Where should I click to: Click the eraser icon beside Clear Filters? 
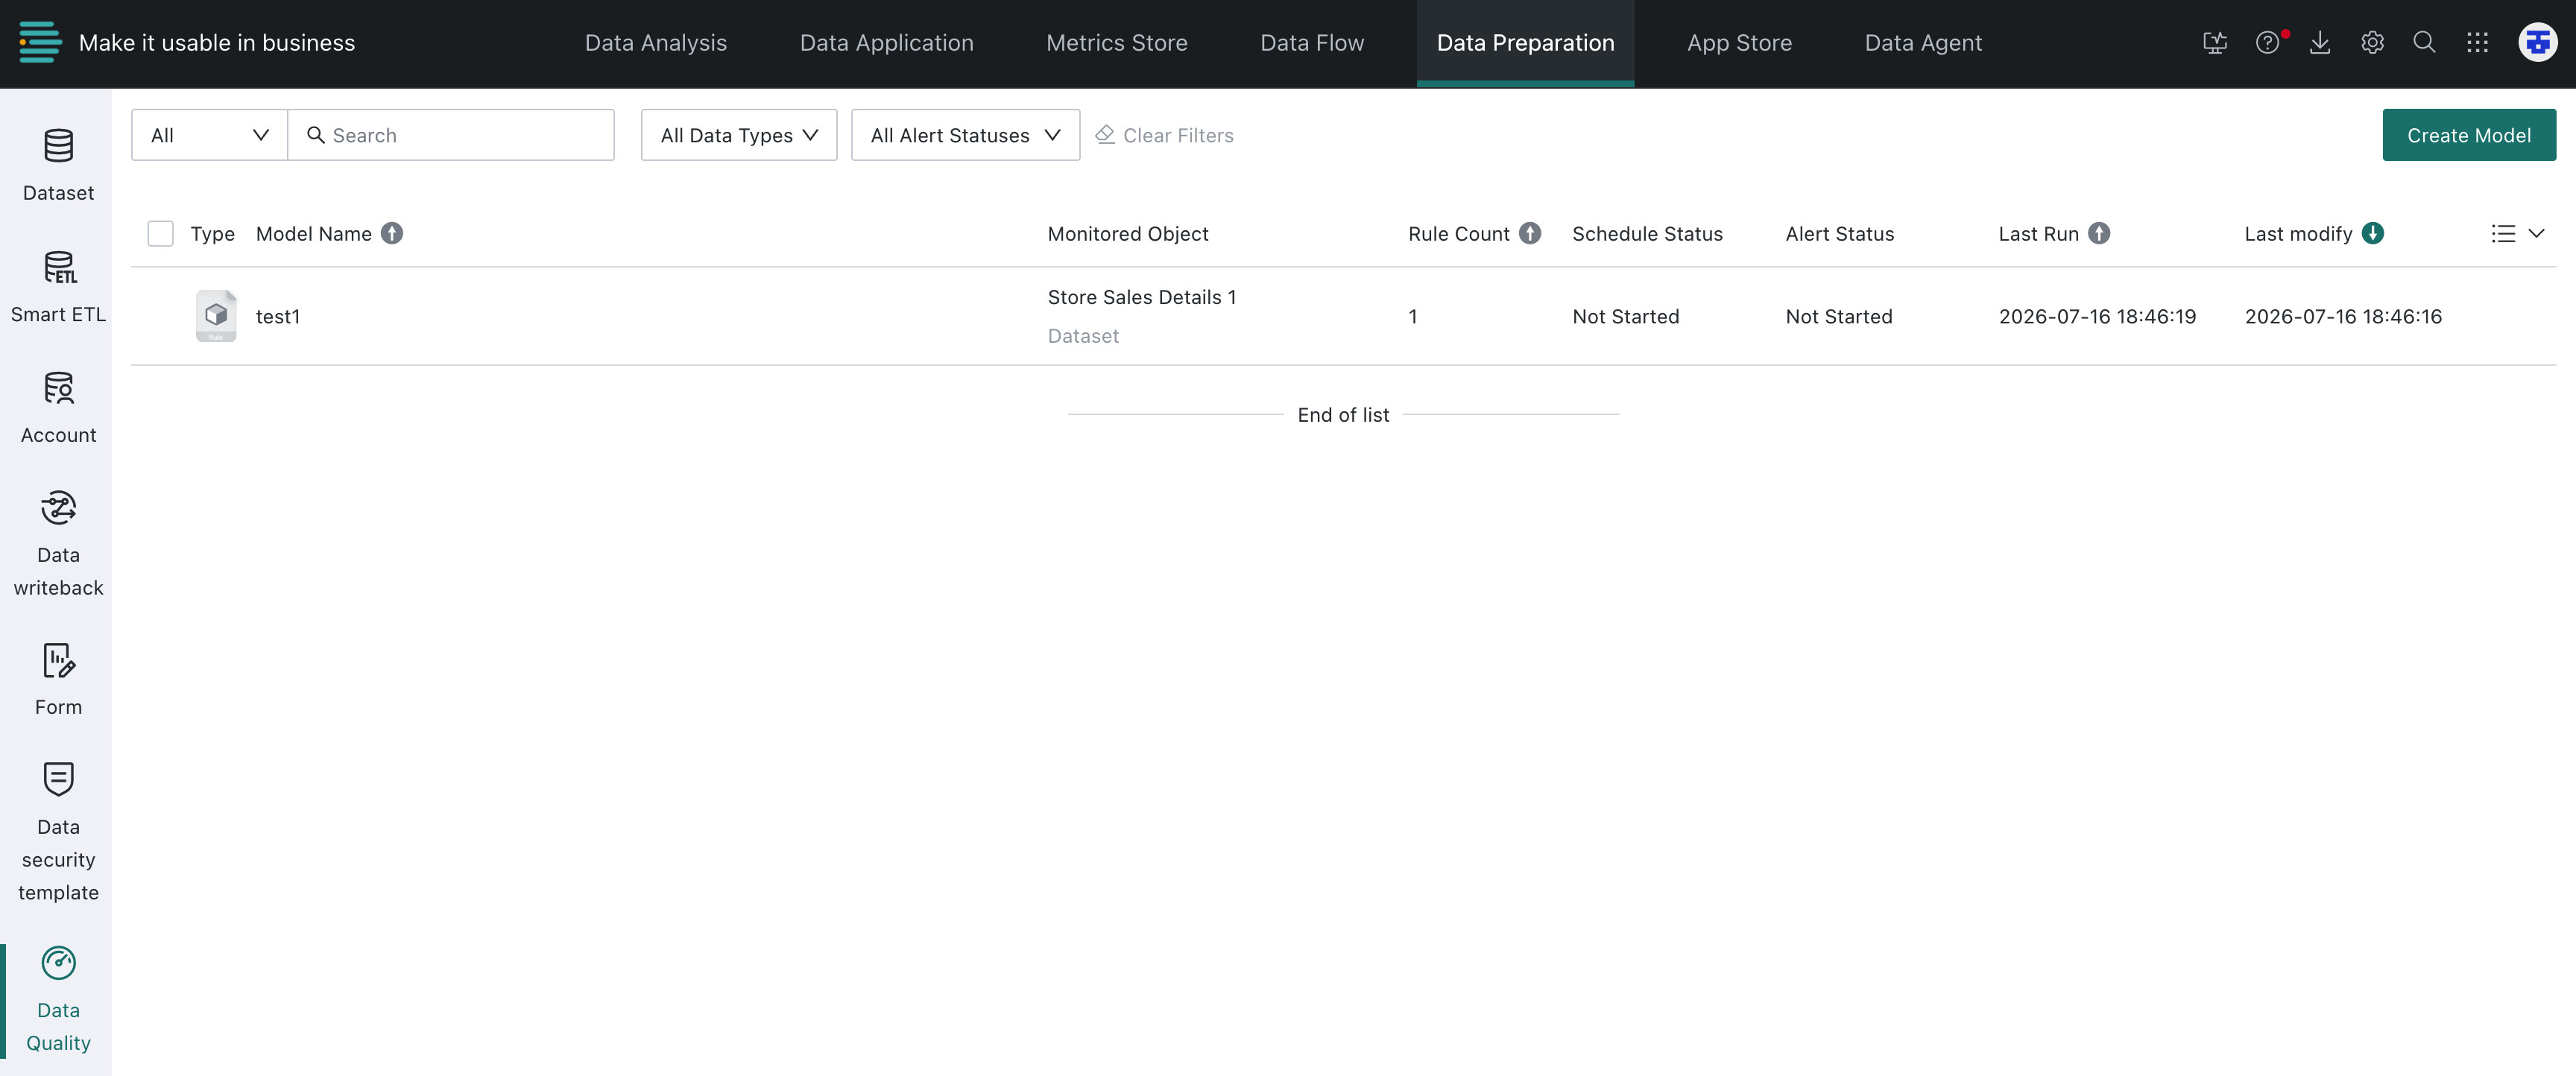point(1105,134)
